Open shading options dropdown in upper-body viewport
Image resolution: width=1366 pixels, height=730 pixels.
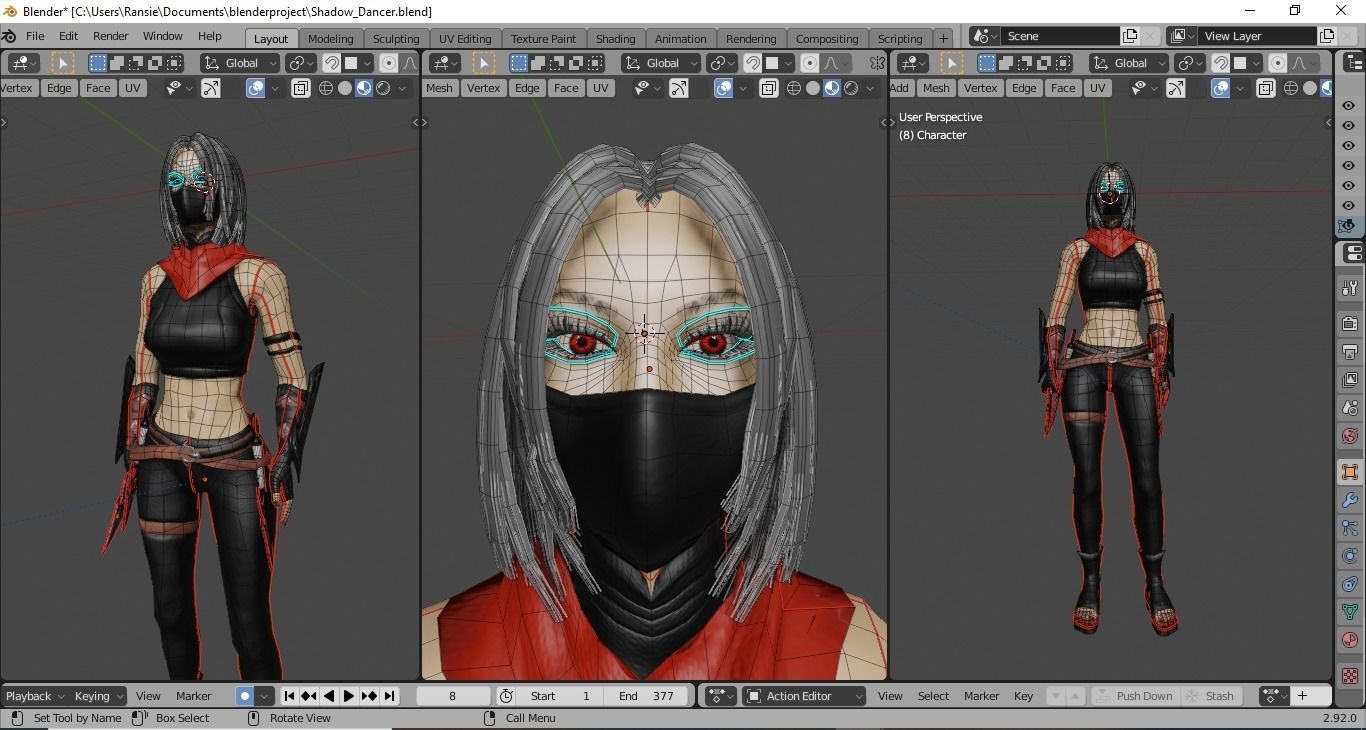(402, 88)
